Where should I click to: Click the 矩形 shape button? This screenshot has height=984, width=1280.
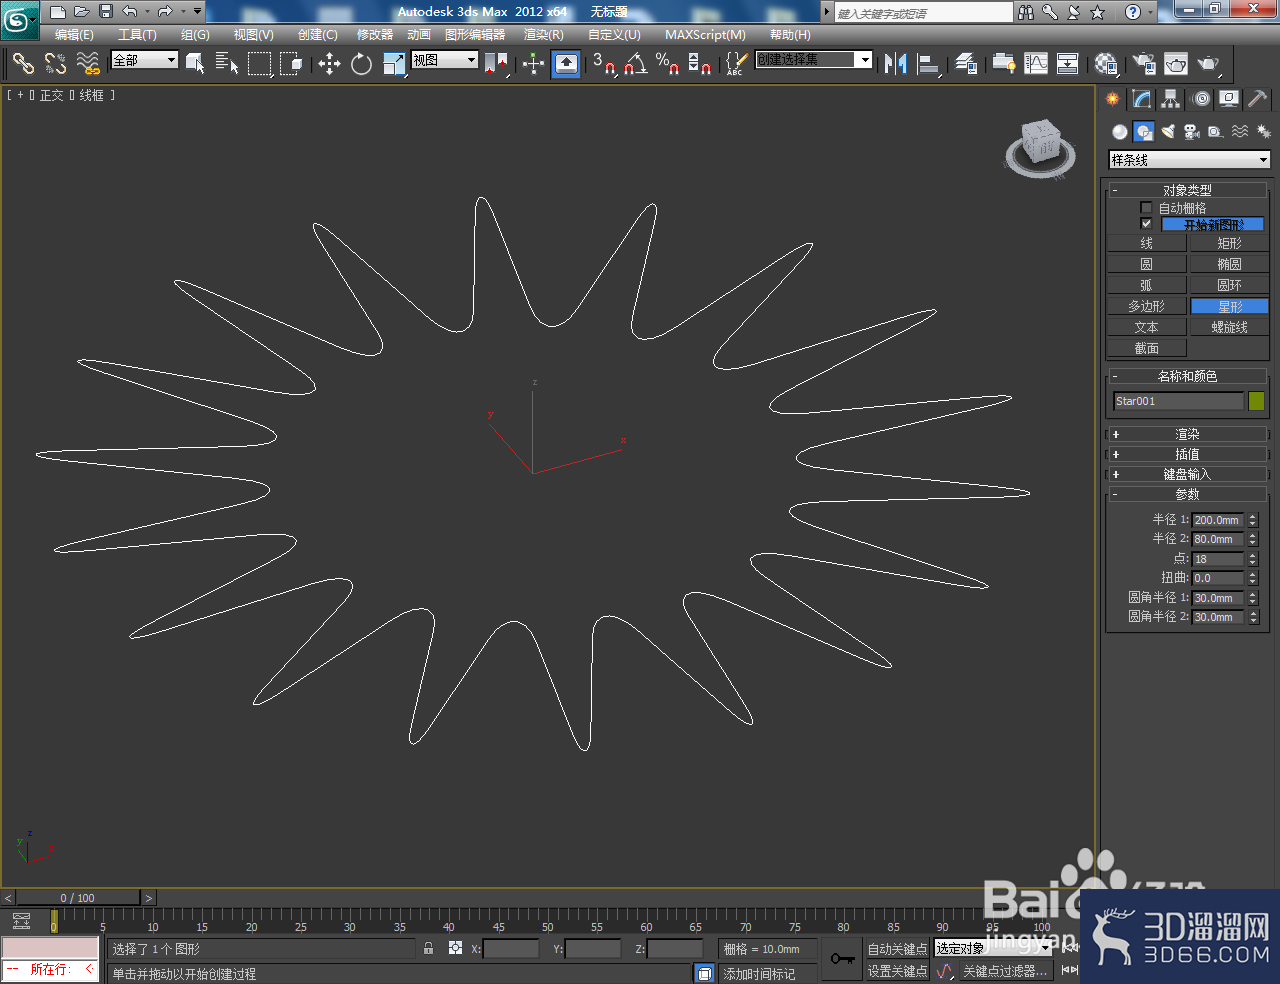pyautogui.click(x=1229, y=243)
